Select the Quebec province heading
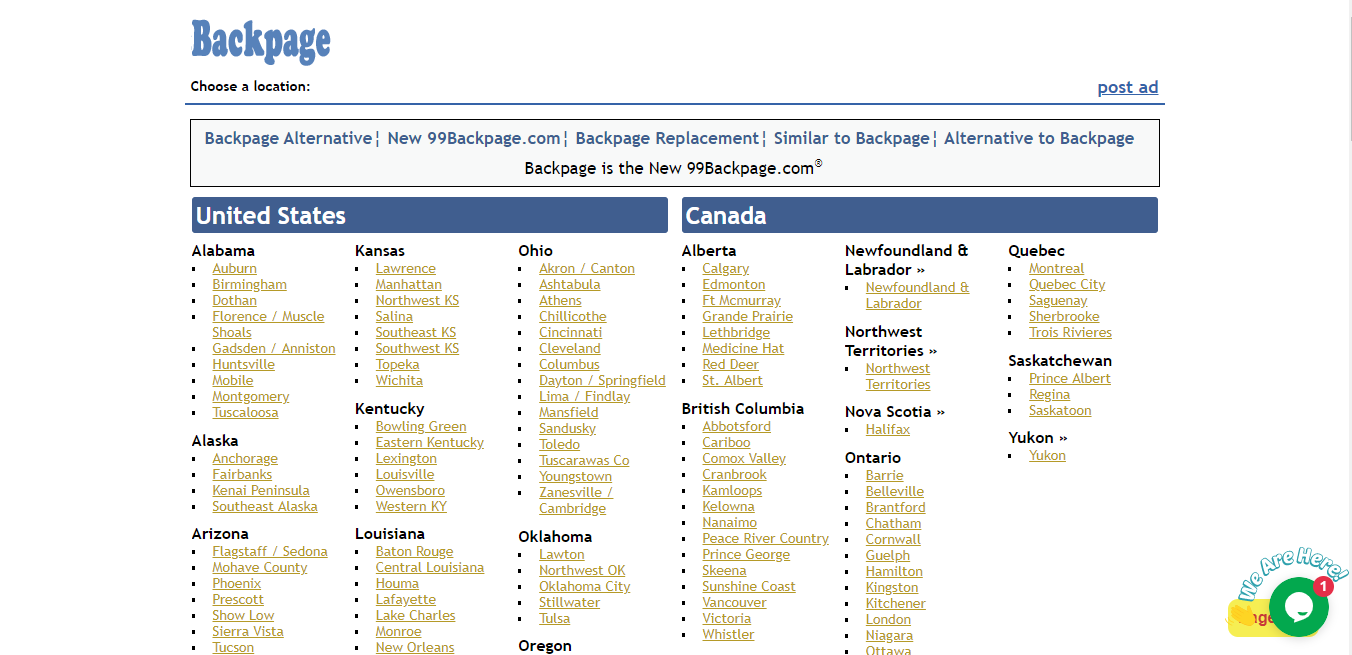Screen dimensions: 1352x655 point(1036,251)
